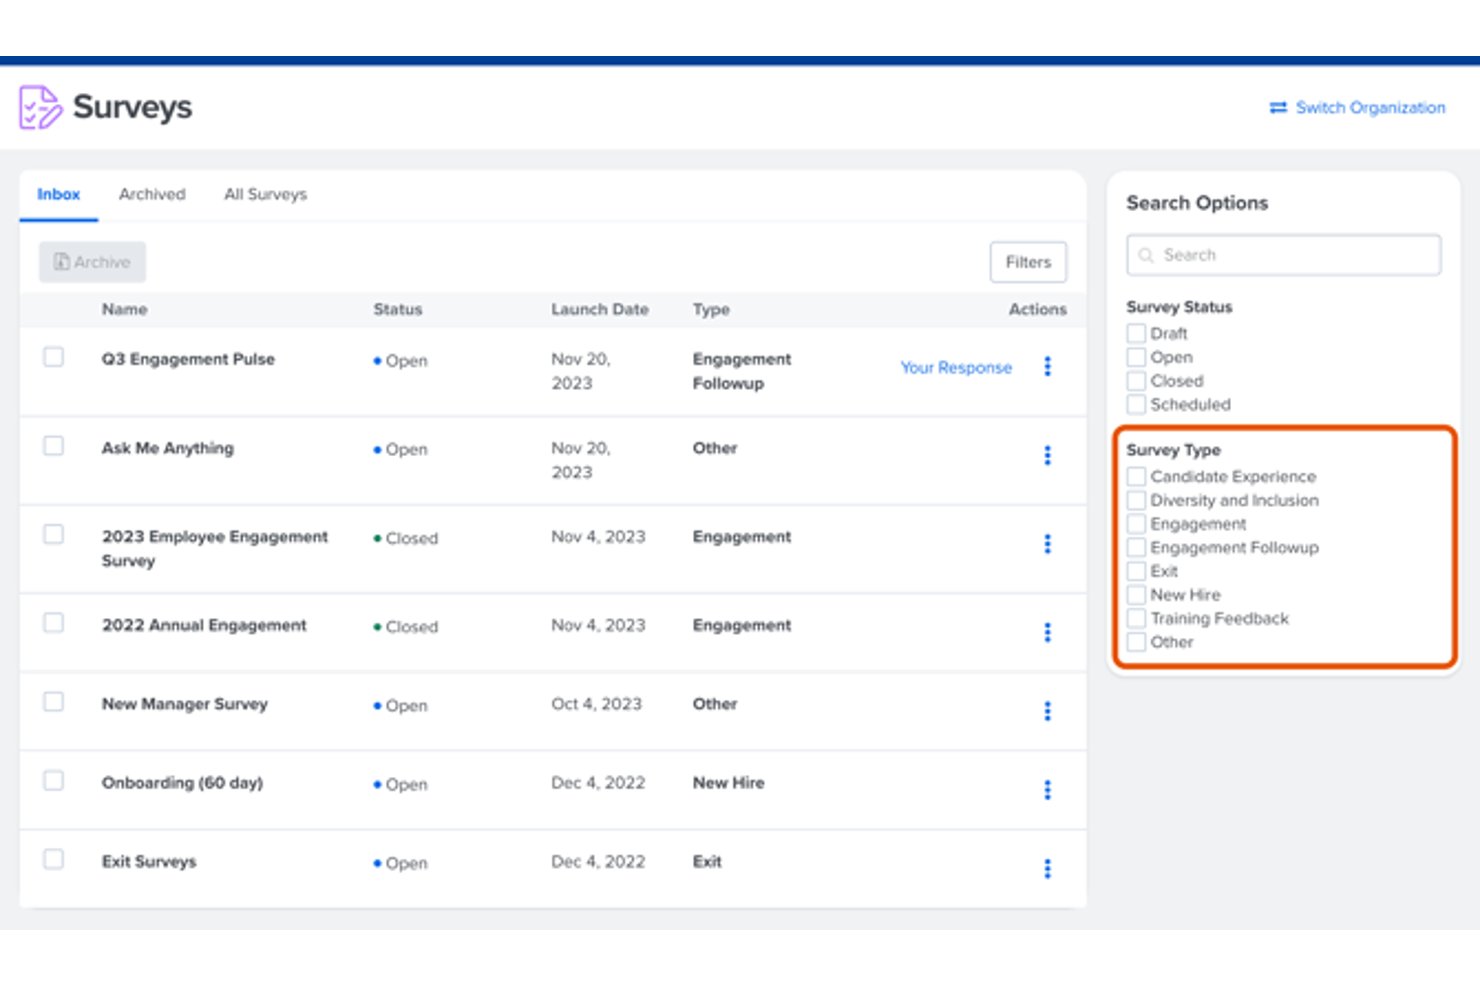
Task: Click the Status column header
Action: pos(398,310)
